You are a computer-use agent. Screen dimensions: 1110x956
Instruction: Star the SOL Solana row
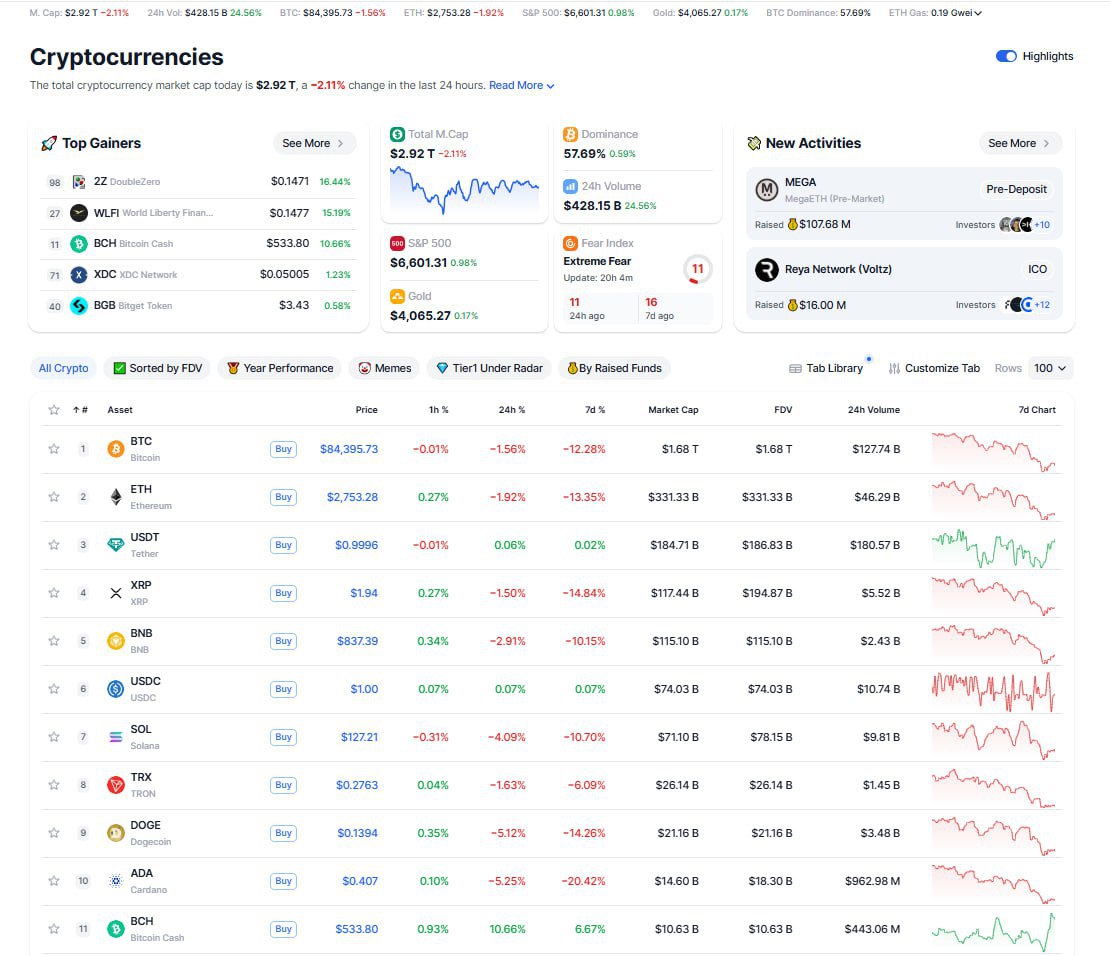[x=54, y=736]
